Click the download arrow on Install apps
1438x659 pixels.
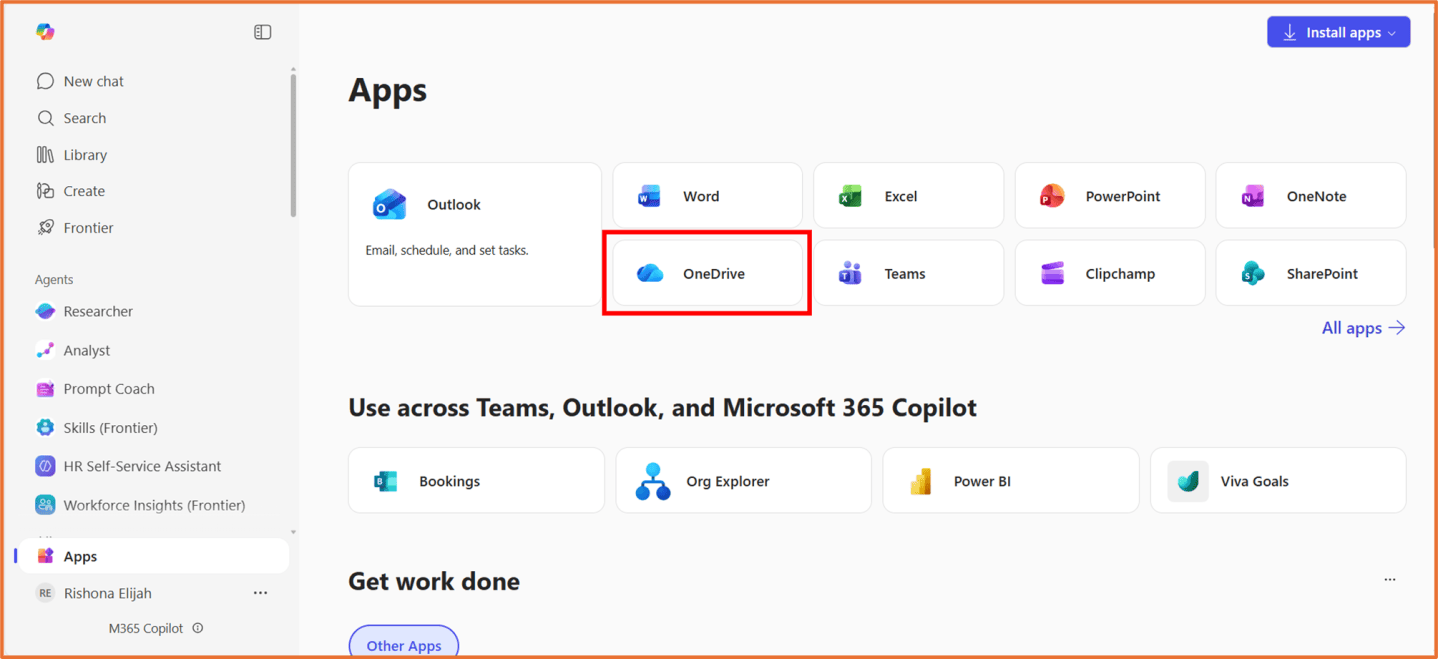1290,33
